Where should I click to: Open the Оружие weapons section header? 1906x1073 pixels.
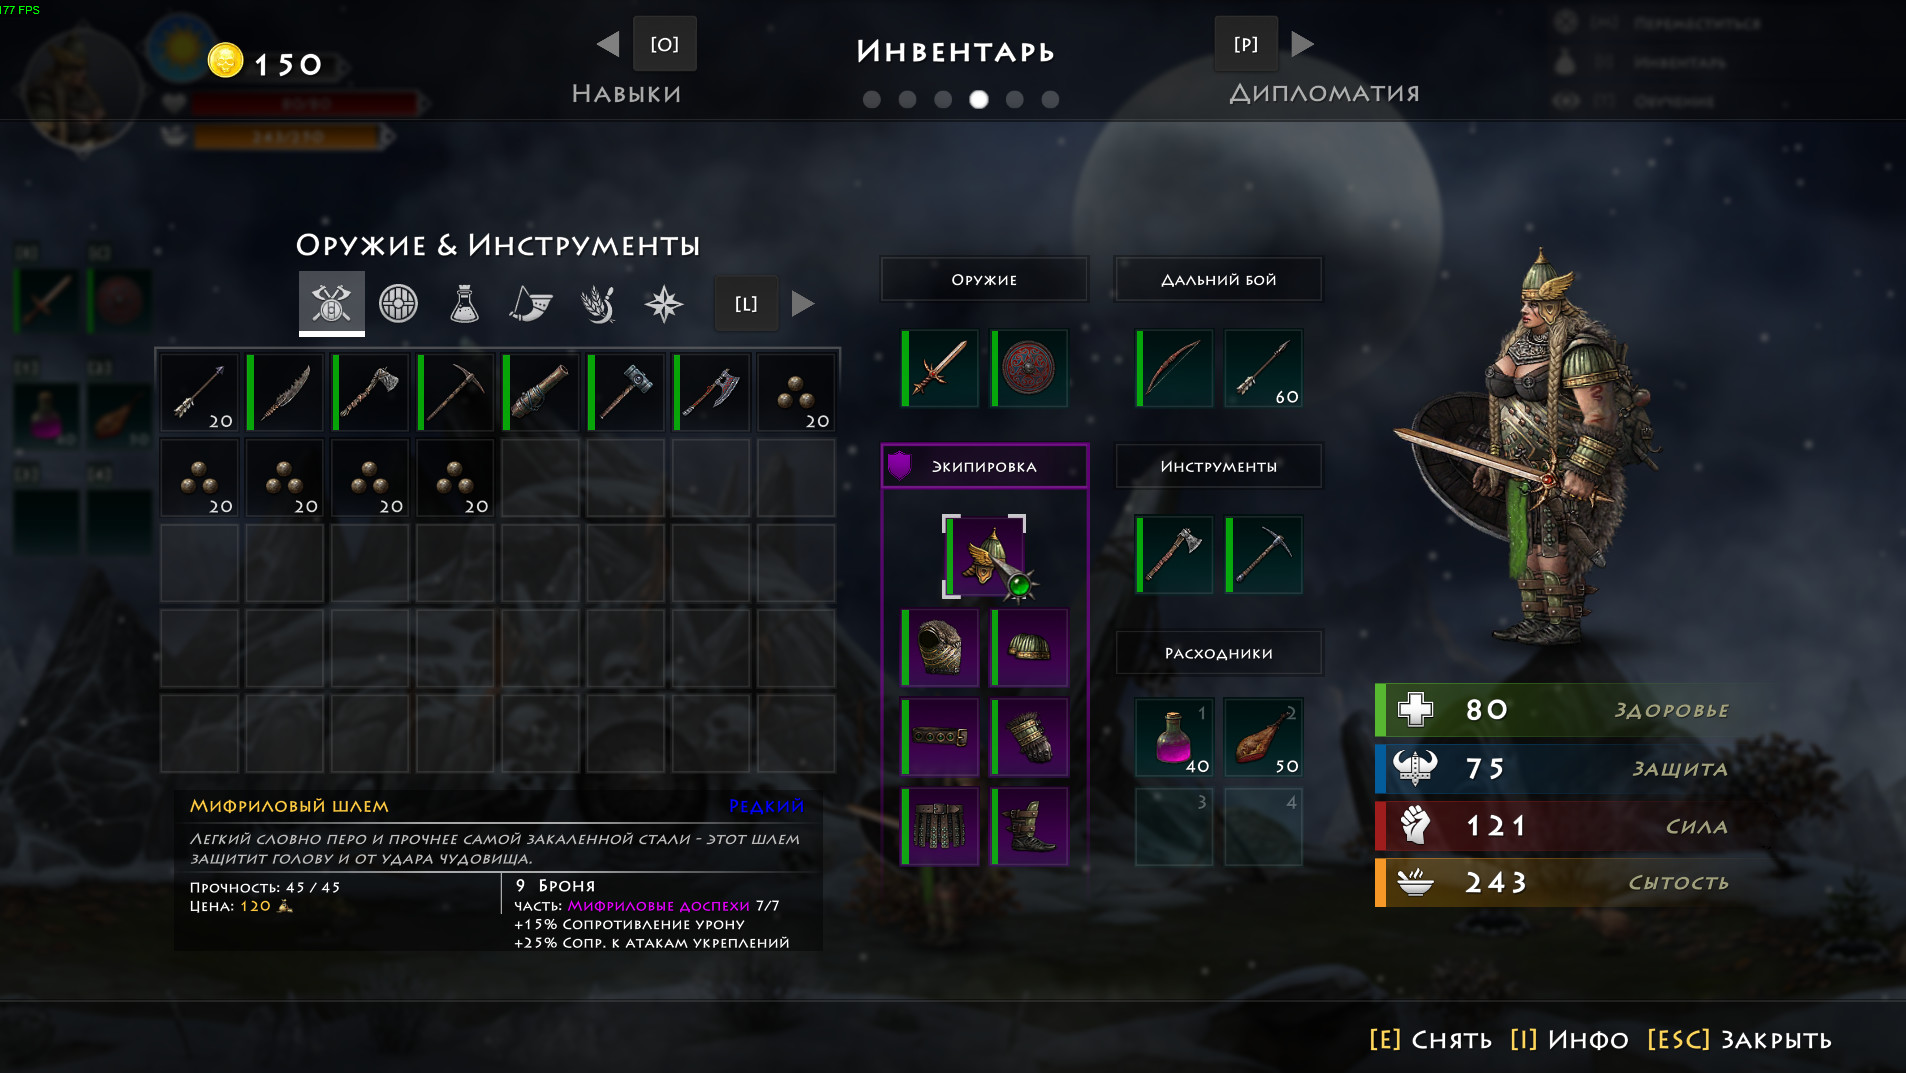tap(984, 280)
